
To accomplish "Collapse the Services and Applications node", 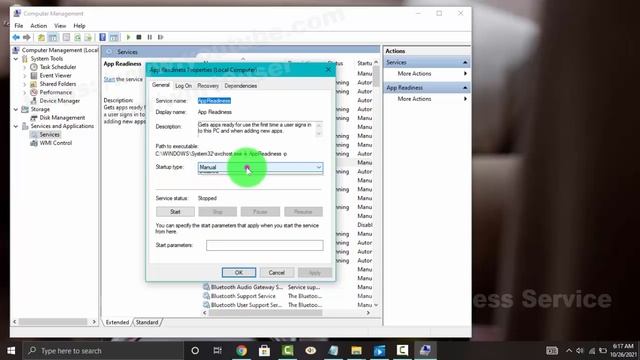I will click(x=16, y=127).
